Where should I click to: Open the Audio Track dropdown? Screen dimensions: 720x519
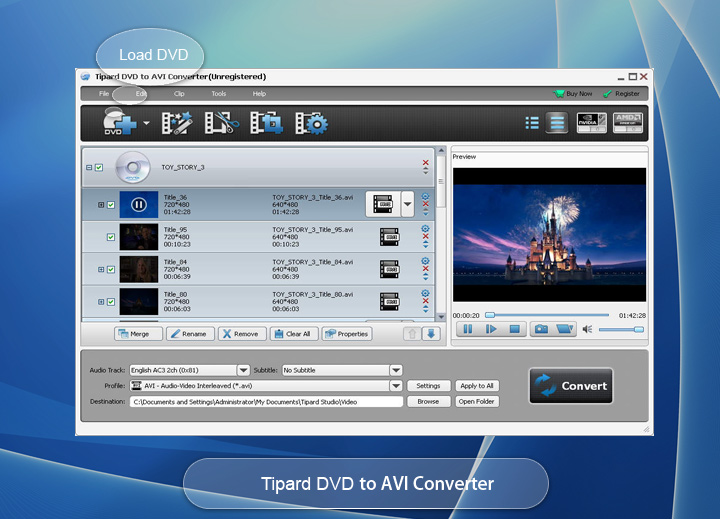click(x=243, y=370)
